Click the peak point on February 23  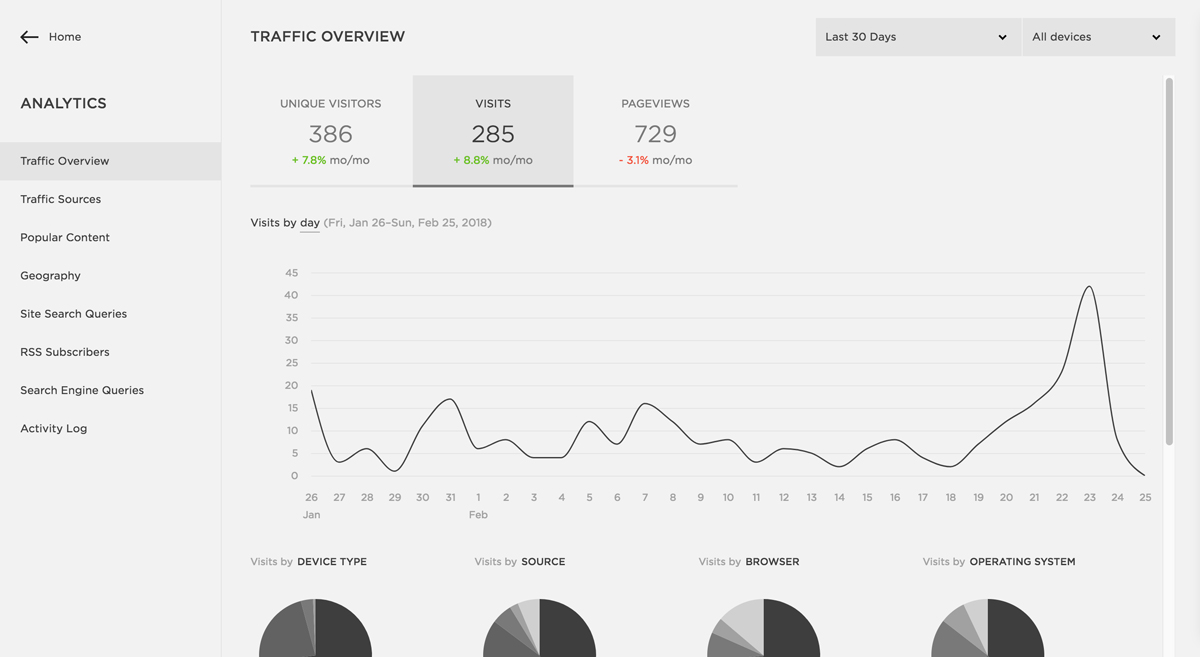coord(1089,287)
